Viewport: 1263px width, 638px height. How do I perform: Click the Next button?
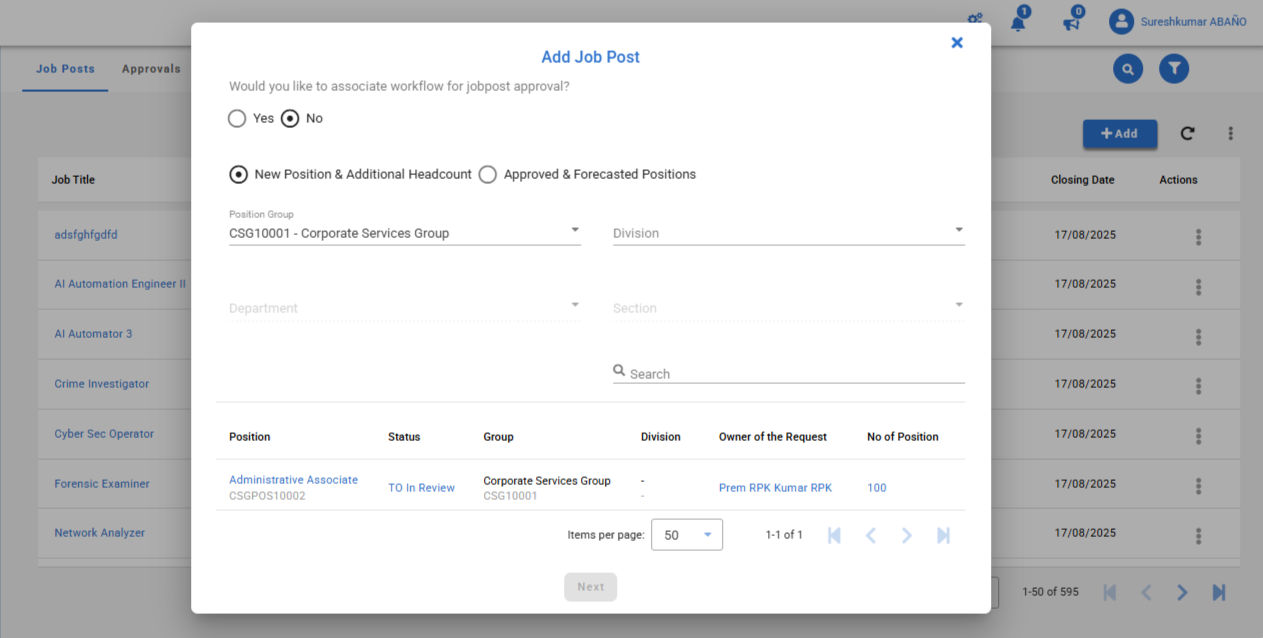(x=590, y=587)
